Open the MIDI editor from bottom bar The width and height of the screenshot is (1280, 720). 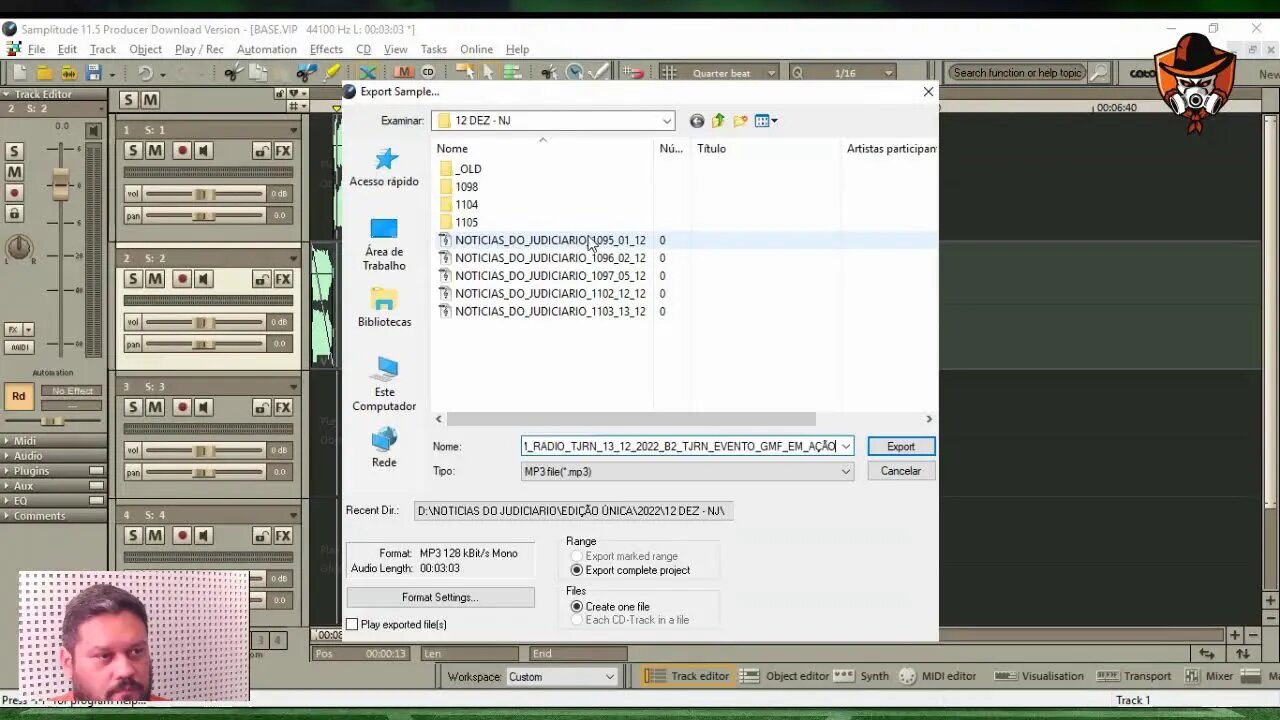tap(937, 676)
